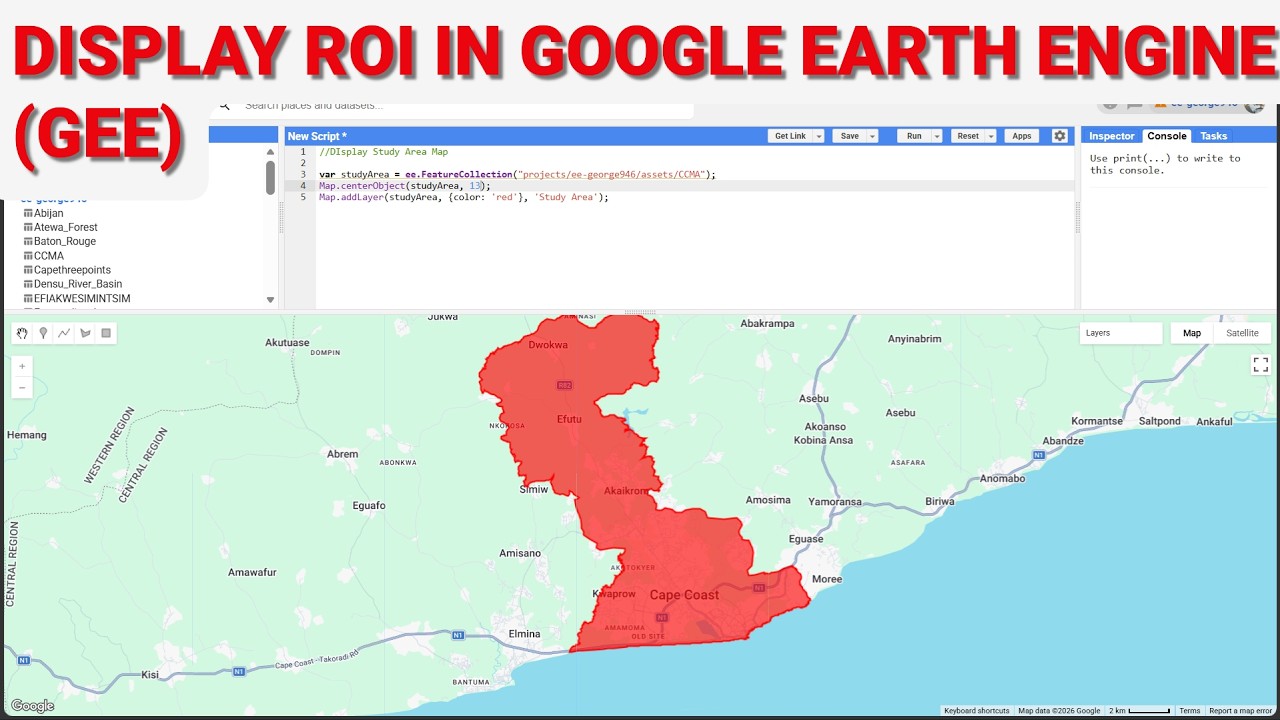1280x720 pixels.
Task: Open script settings gear icon
Action: (x=1060, y=136)
